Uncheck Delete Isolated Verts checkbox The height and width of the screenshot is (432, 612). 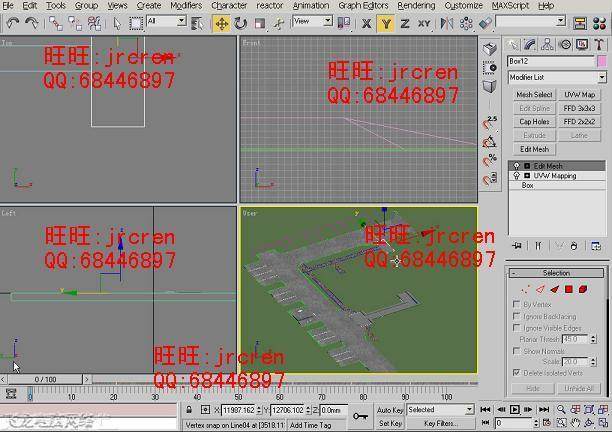[x=516, y=373]
